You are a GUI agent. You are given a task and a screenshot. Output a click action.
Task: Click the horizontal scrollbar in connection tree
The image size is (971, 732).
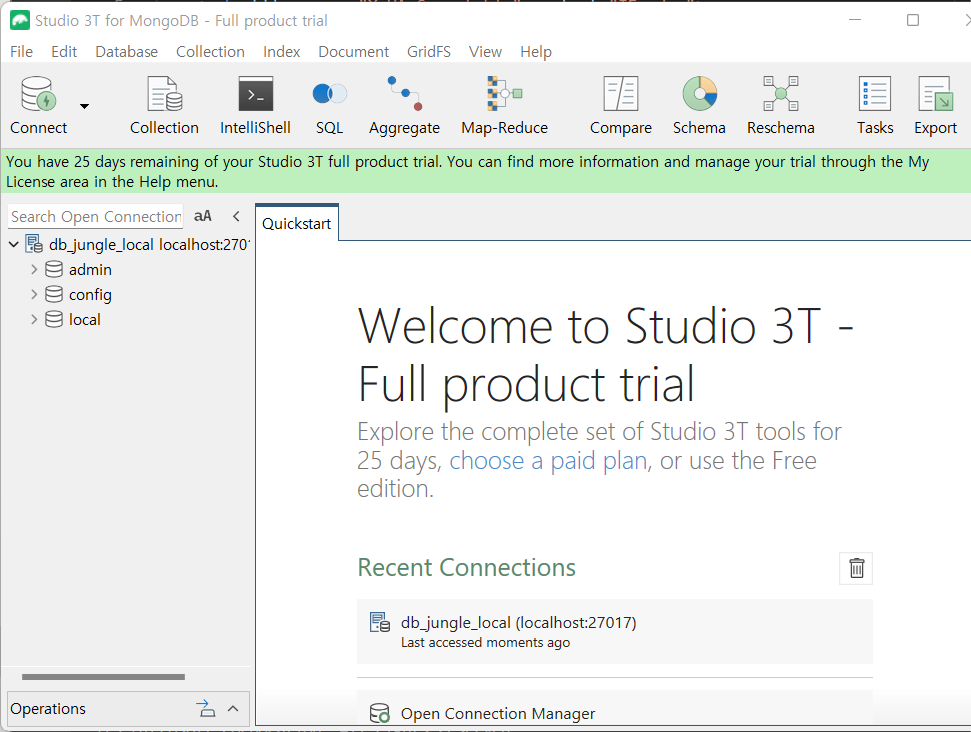103,677
